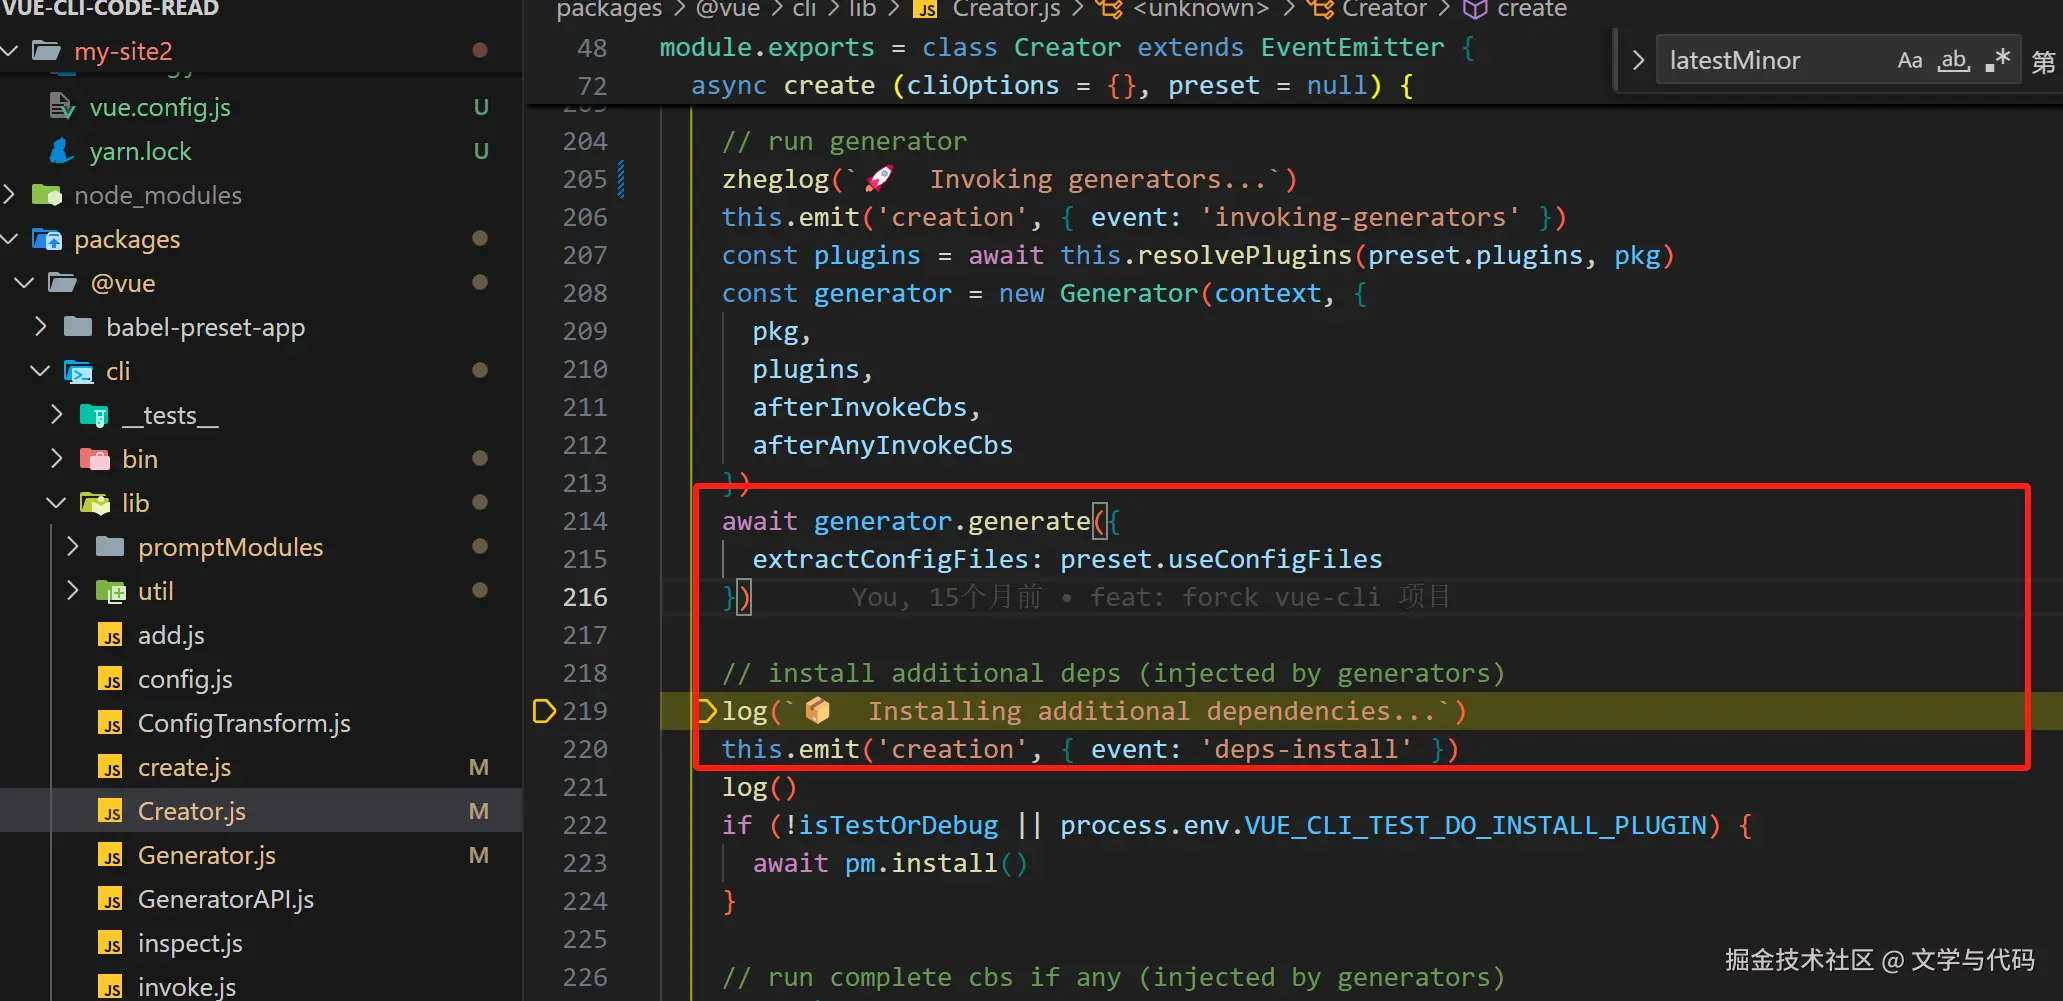The width and height of the screenshot is (2063, 1001).
Task: Click the @vue open-folder icon
Action: point(62,282)
